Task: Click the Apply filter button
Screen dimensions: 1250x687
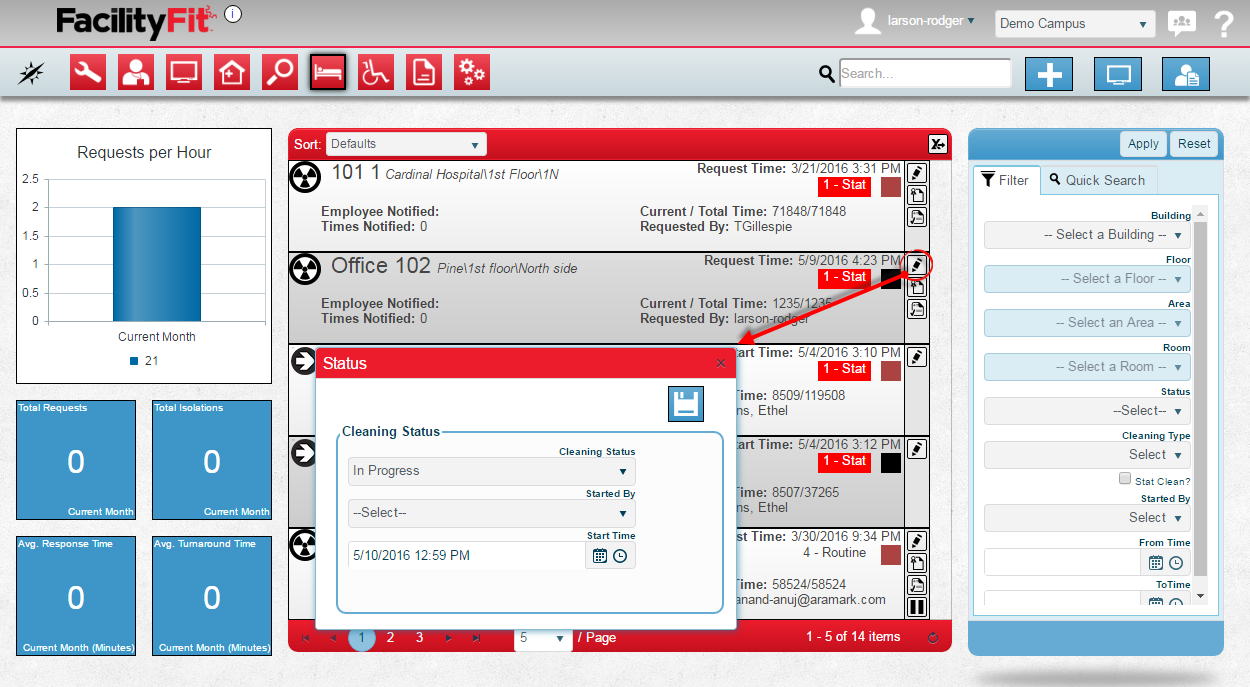Action: (x=1143, y=144)
